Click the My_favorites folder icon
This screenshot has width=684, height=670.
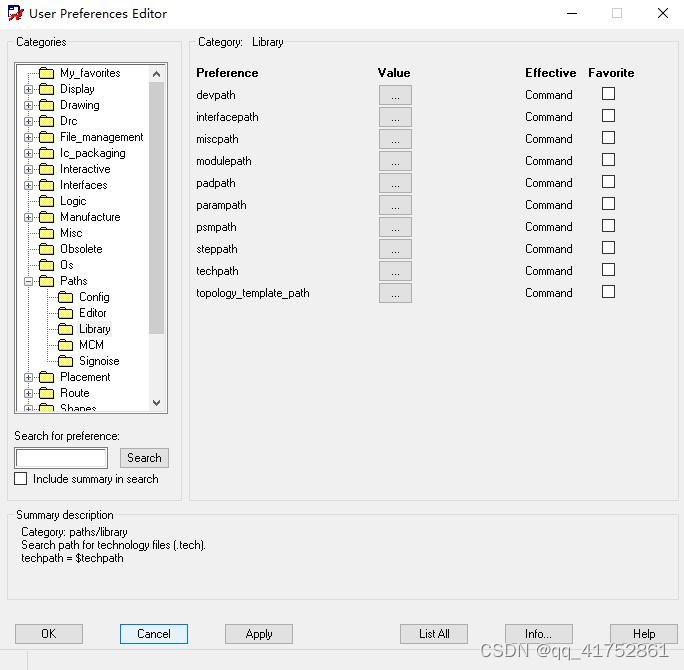pos(46,73)
